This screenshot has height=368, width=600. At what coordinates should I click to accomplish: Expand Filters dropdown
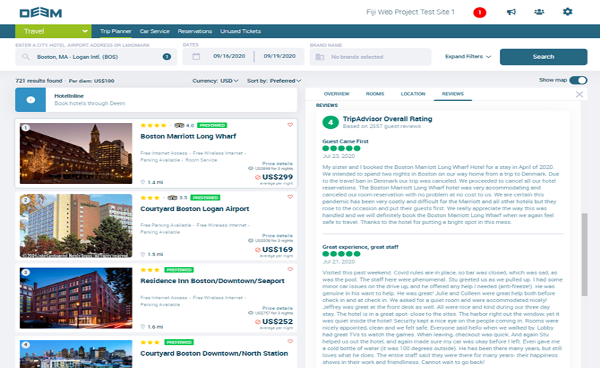click(468, 57)
